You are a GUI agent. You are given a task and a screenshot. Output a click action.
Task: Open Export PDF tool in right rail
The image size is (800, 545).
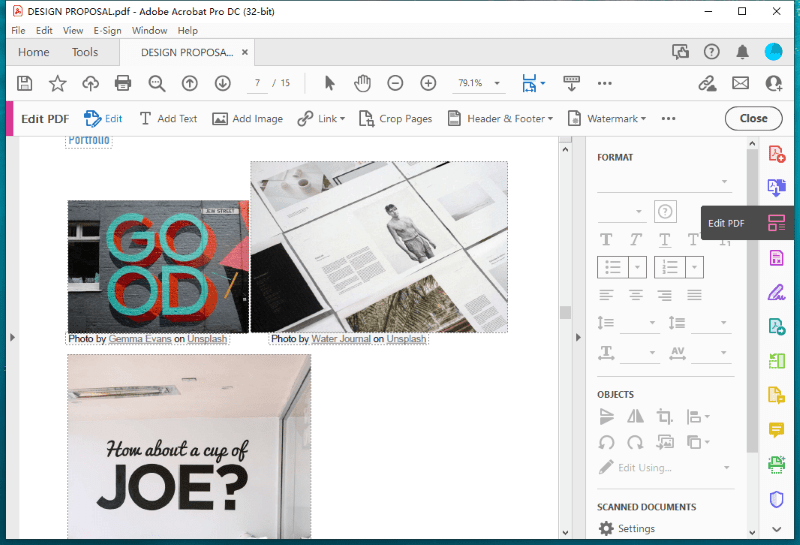point(777,188)
